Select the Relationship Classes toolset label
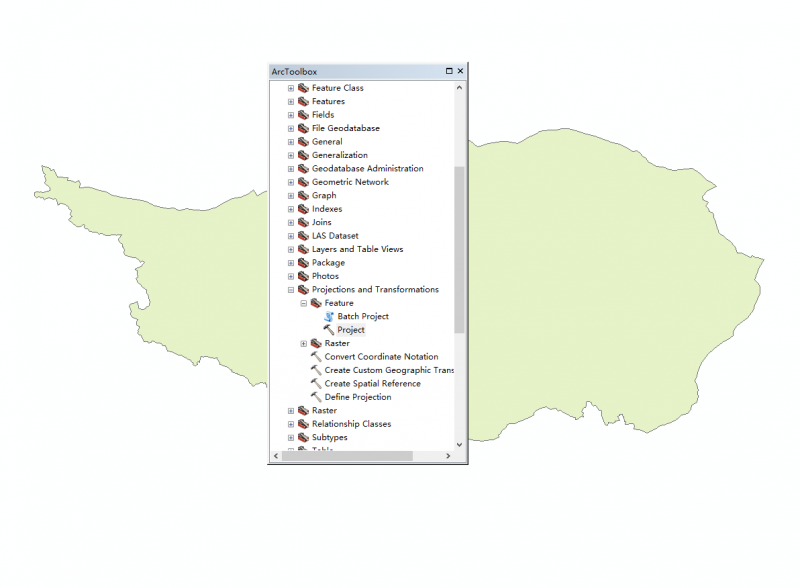 point(351,424)
